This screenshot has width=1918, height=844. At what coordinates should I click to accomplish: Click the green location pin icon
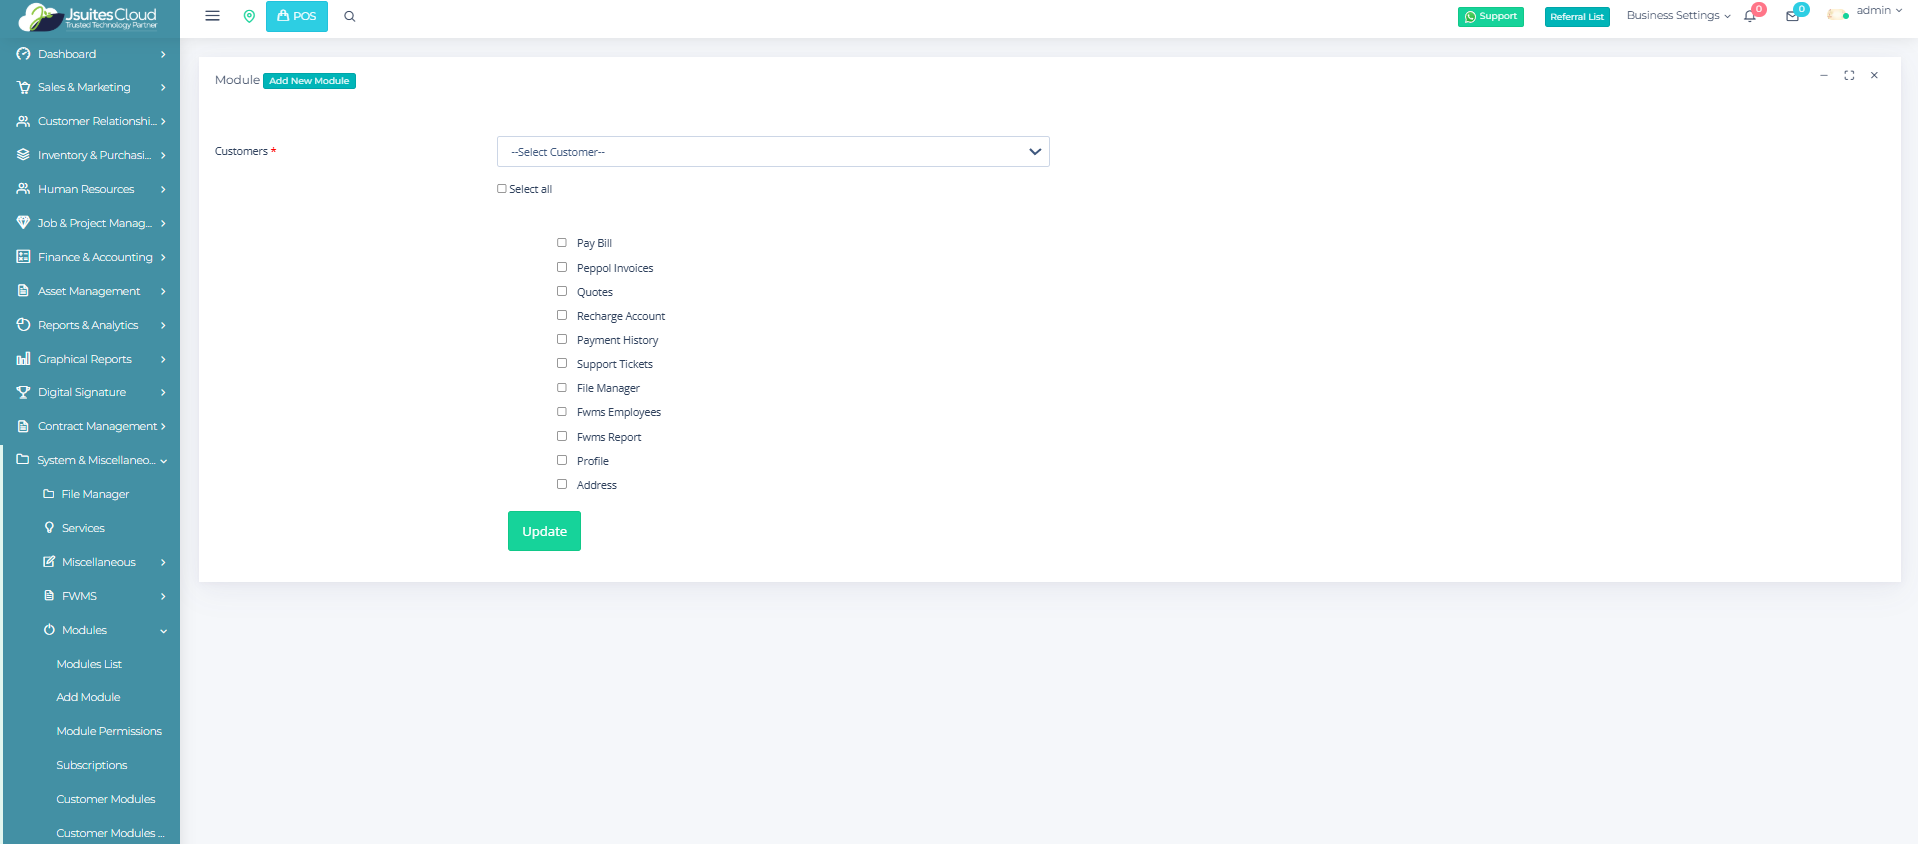click(249, 16)
